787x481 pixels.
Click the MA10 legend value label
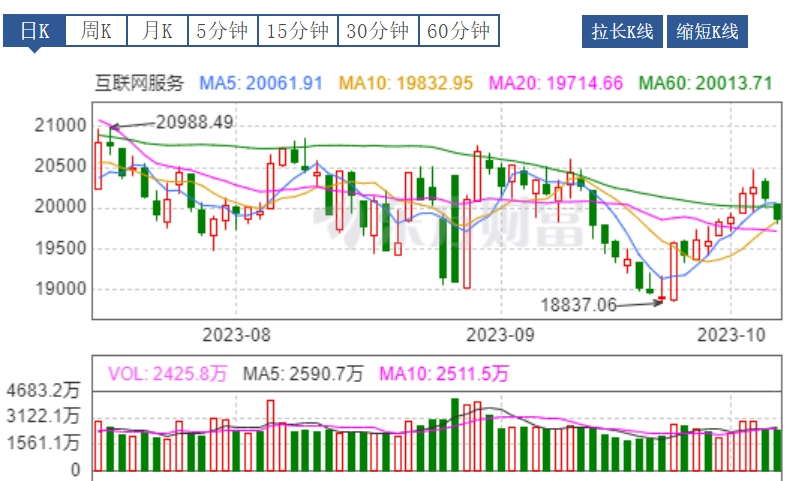tap(406, 84)
